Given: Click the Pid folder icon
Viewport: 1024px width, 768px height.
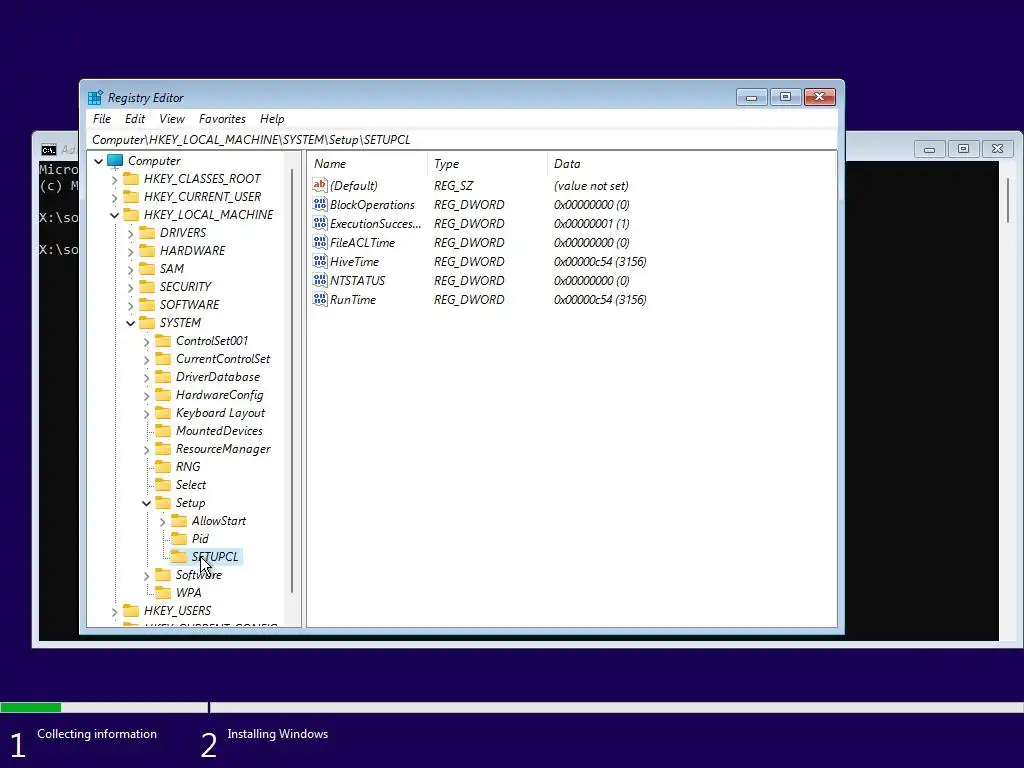Looking at the screenshot, I should click(179, 539).
